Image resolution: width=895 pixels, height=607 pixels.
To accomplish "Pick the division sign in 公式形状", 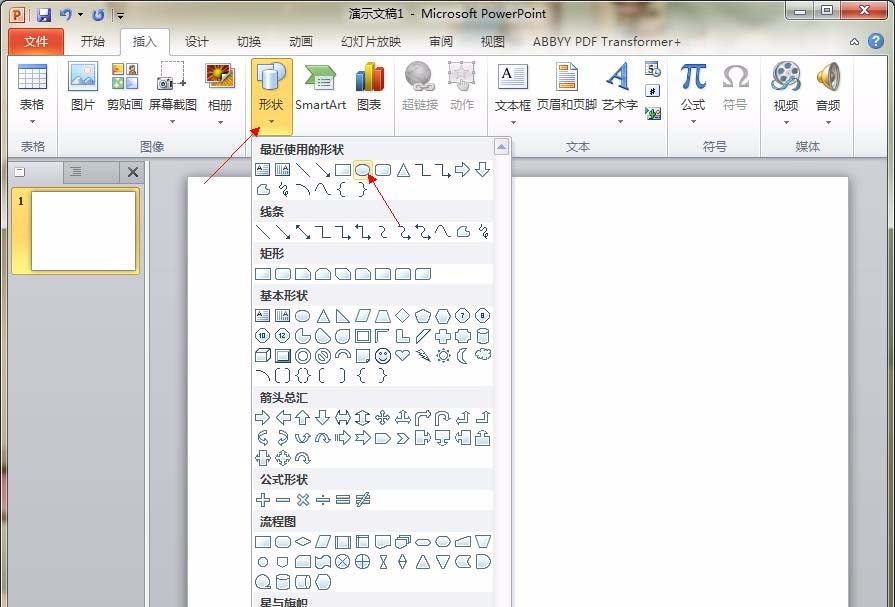I will click(322, 500).
